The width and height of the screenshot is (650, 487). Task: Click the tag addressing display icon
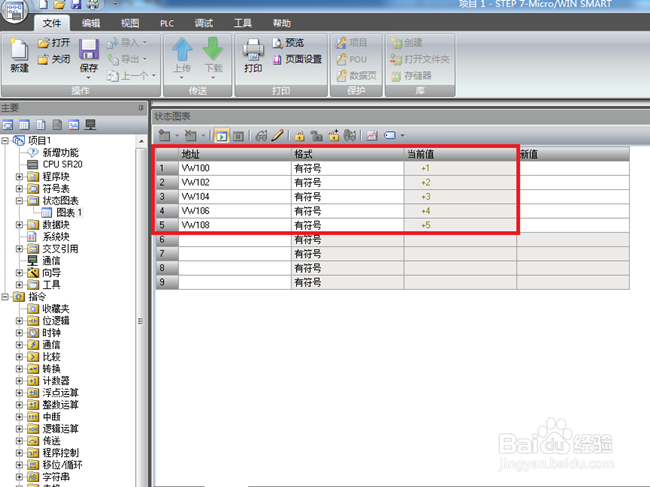(390, 136)
